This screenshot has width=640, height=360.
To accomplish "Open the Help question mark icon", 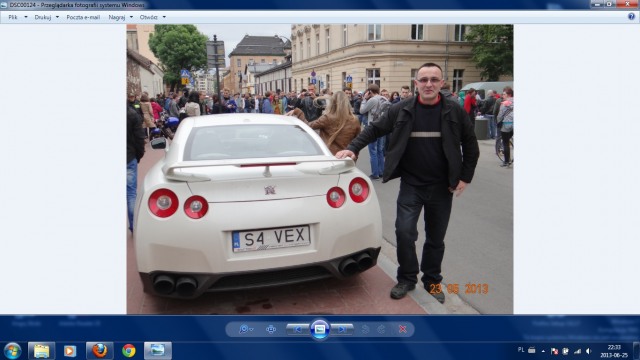I will tap(631, 16).
